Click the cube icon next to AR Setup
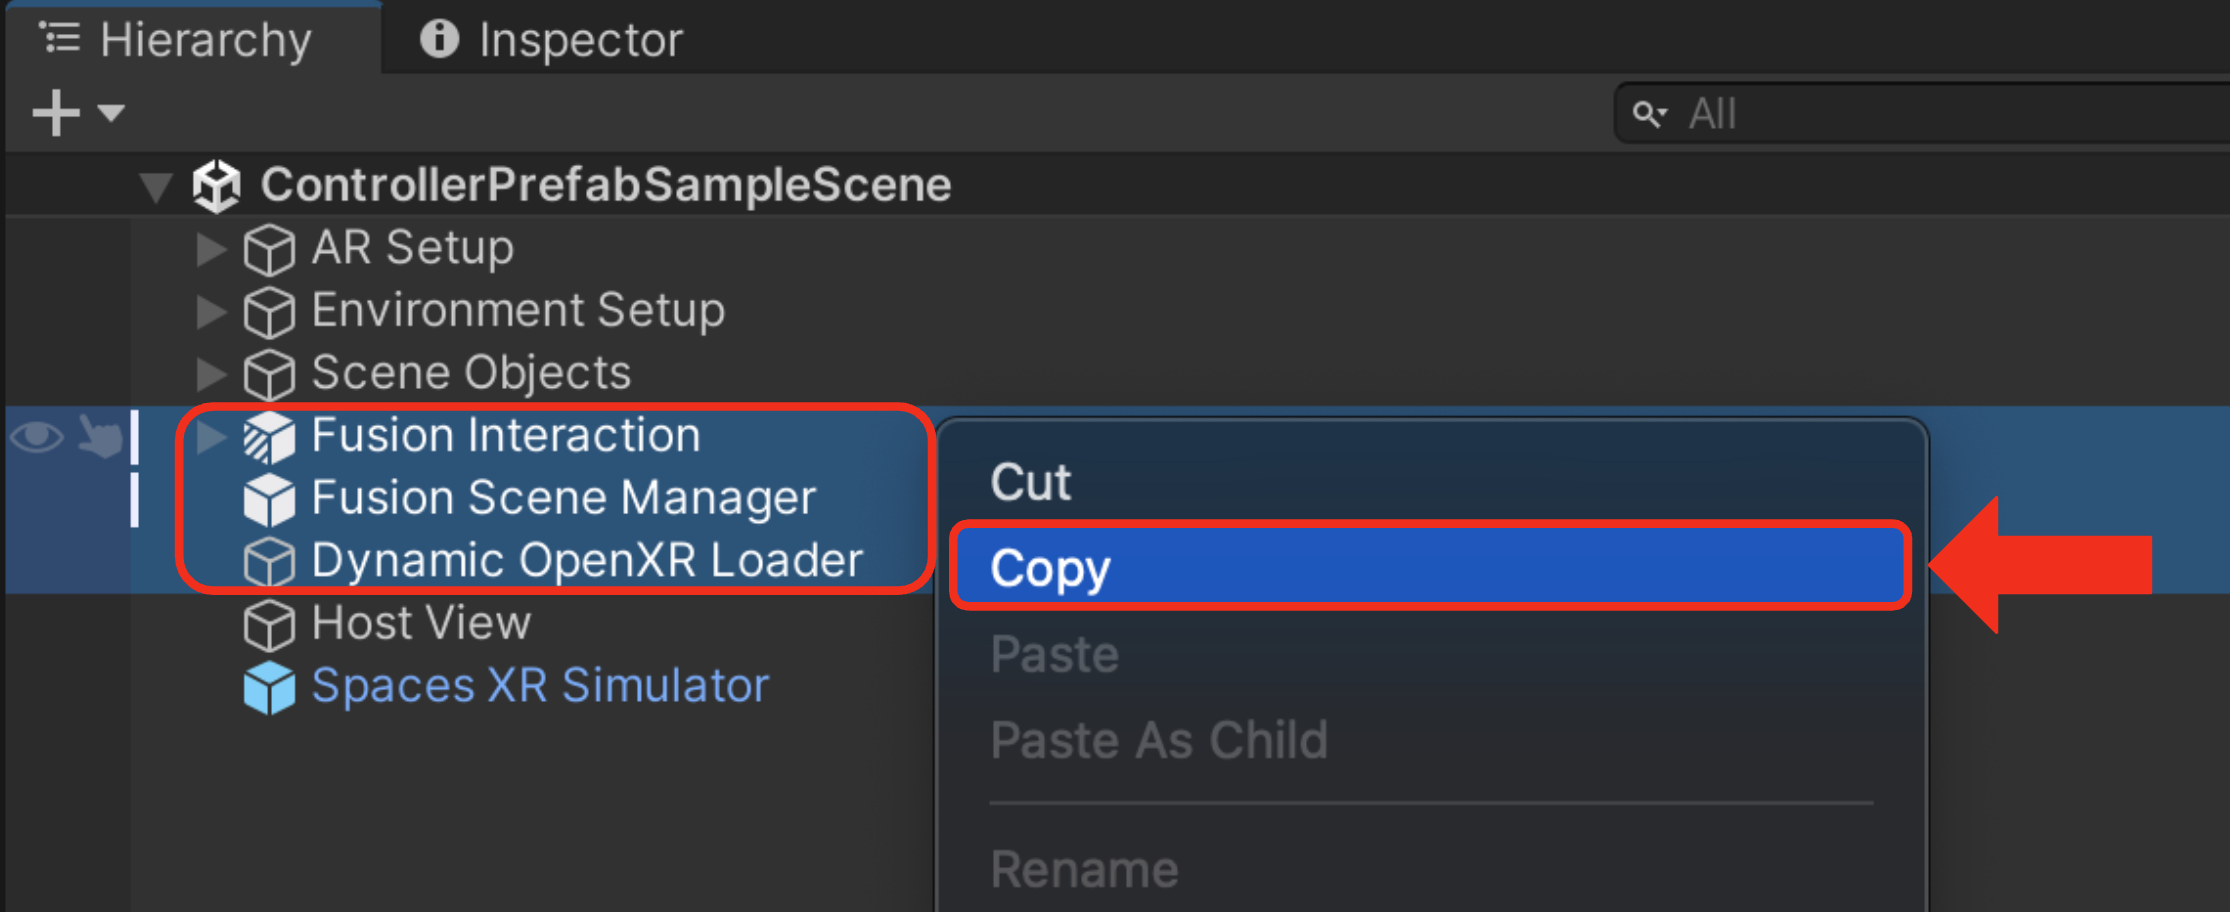 pyautogui.click(x=269, y=249)
